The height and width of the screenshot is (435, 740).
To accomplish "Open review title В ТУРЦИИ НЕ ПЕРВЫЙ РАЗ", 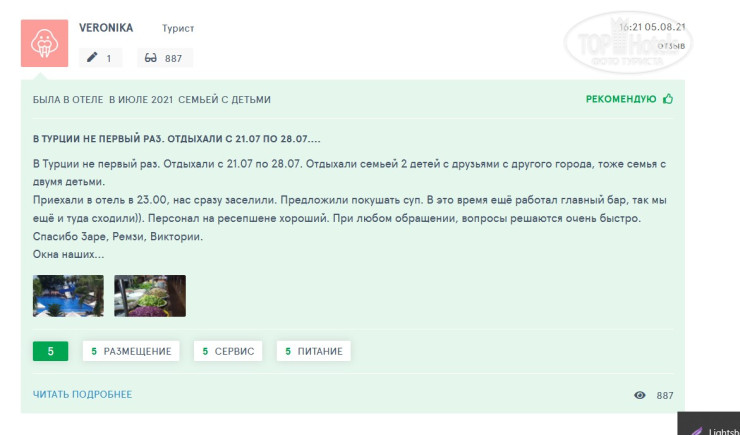I will (177, 138).
